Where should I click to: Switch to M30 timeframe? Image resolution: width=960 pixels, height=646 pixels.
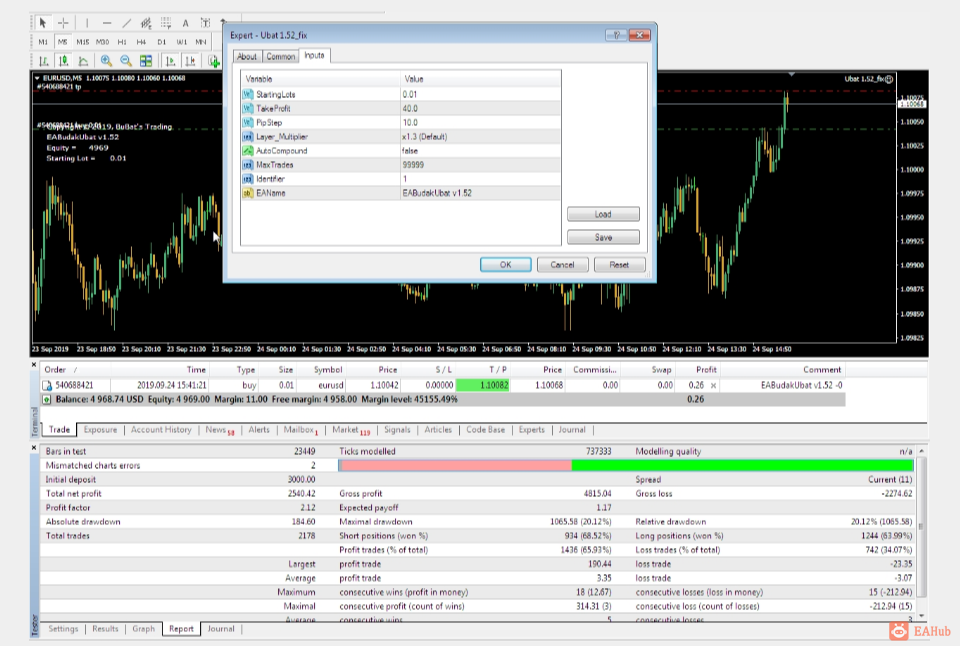pos(102,42)
